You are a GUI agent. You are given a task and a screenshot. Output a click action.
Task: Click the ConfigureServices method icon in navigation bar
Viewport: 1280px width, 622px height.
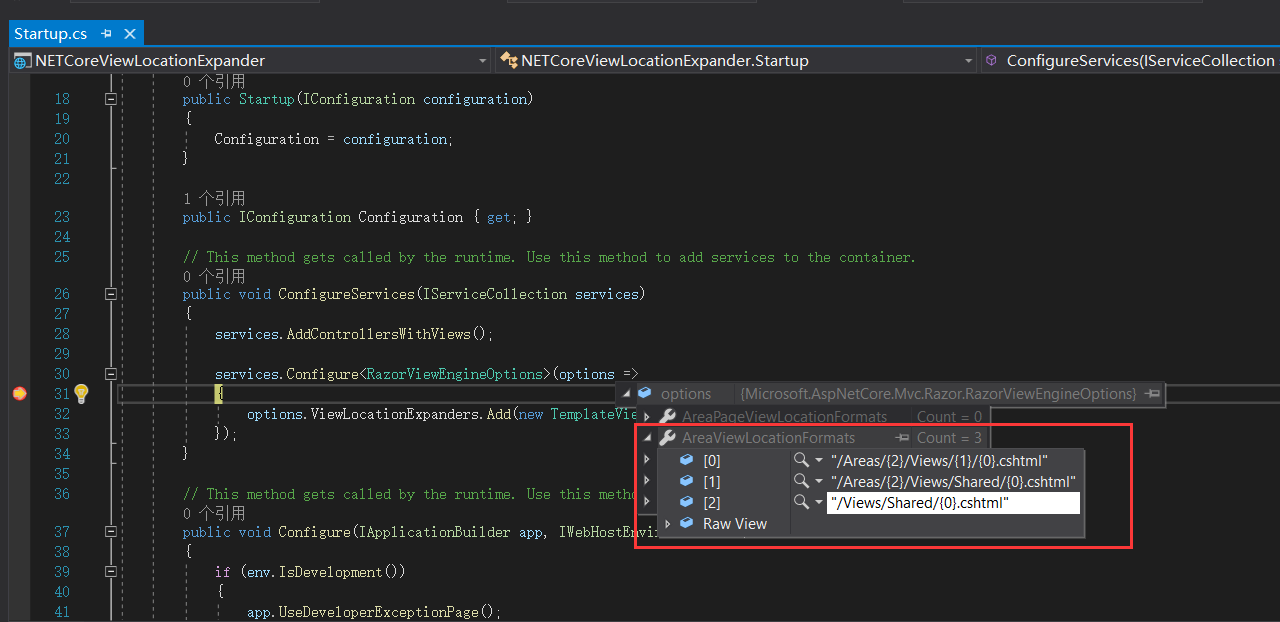coord(991,61)
